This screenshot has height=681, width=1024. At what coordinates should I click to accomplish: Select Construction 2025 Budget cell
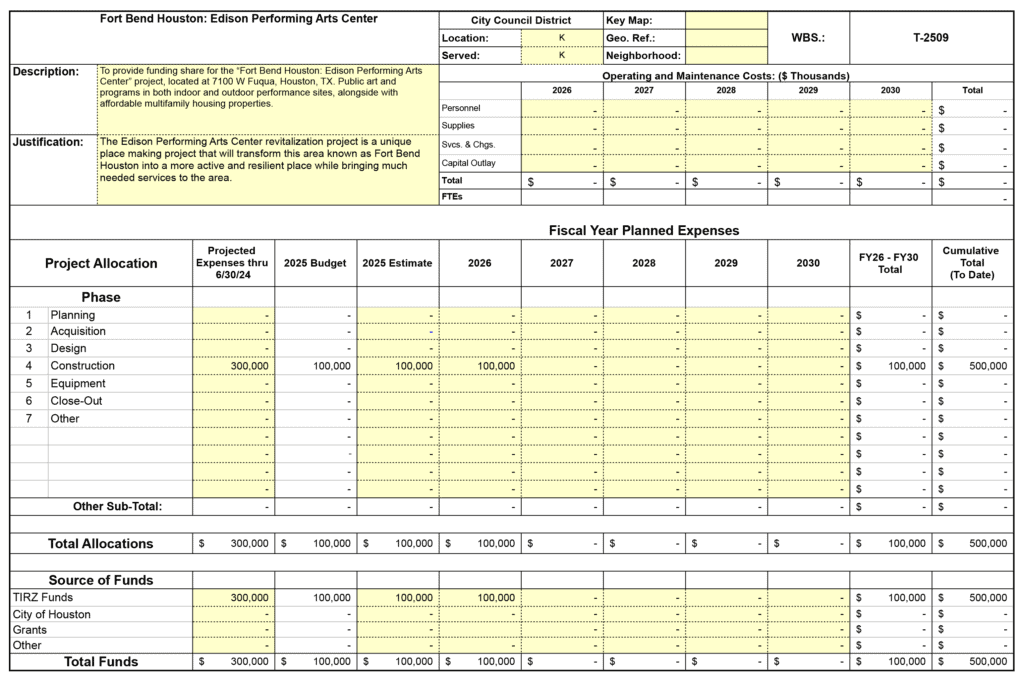tap(315, 366)
